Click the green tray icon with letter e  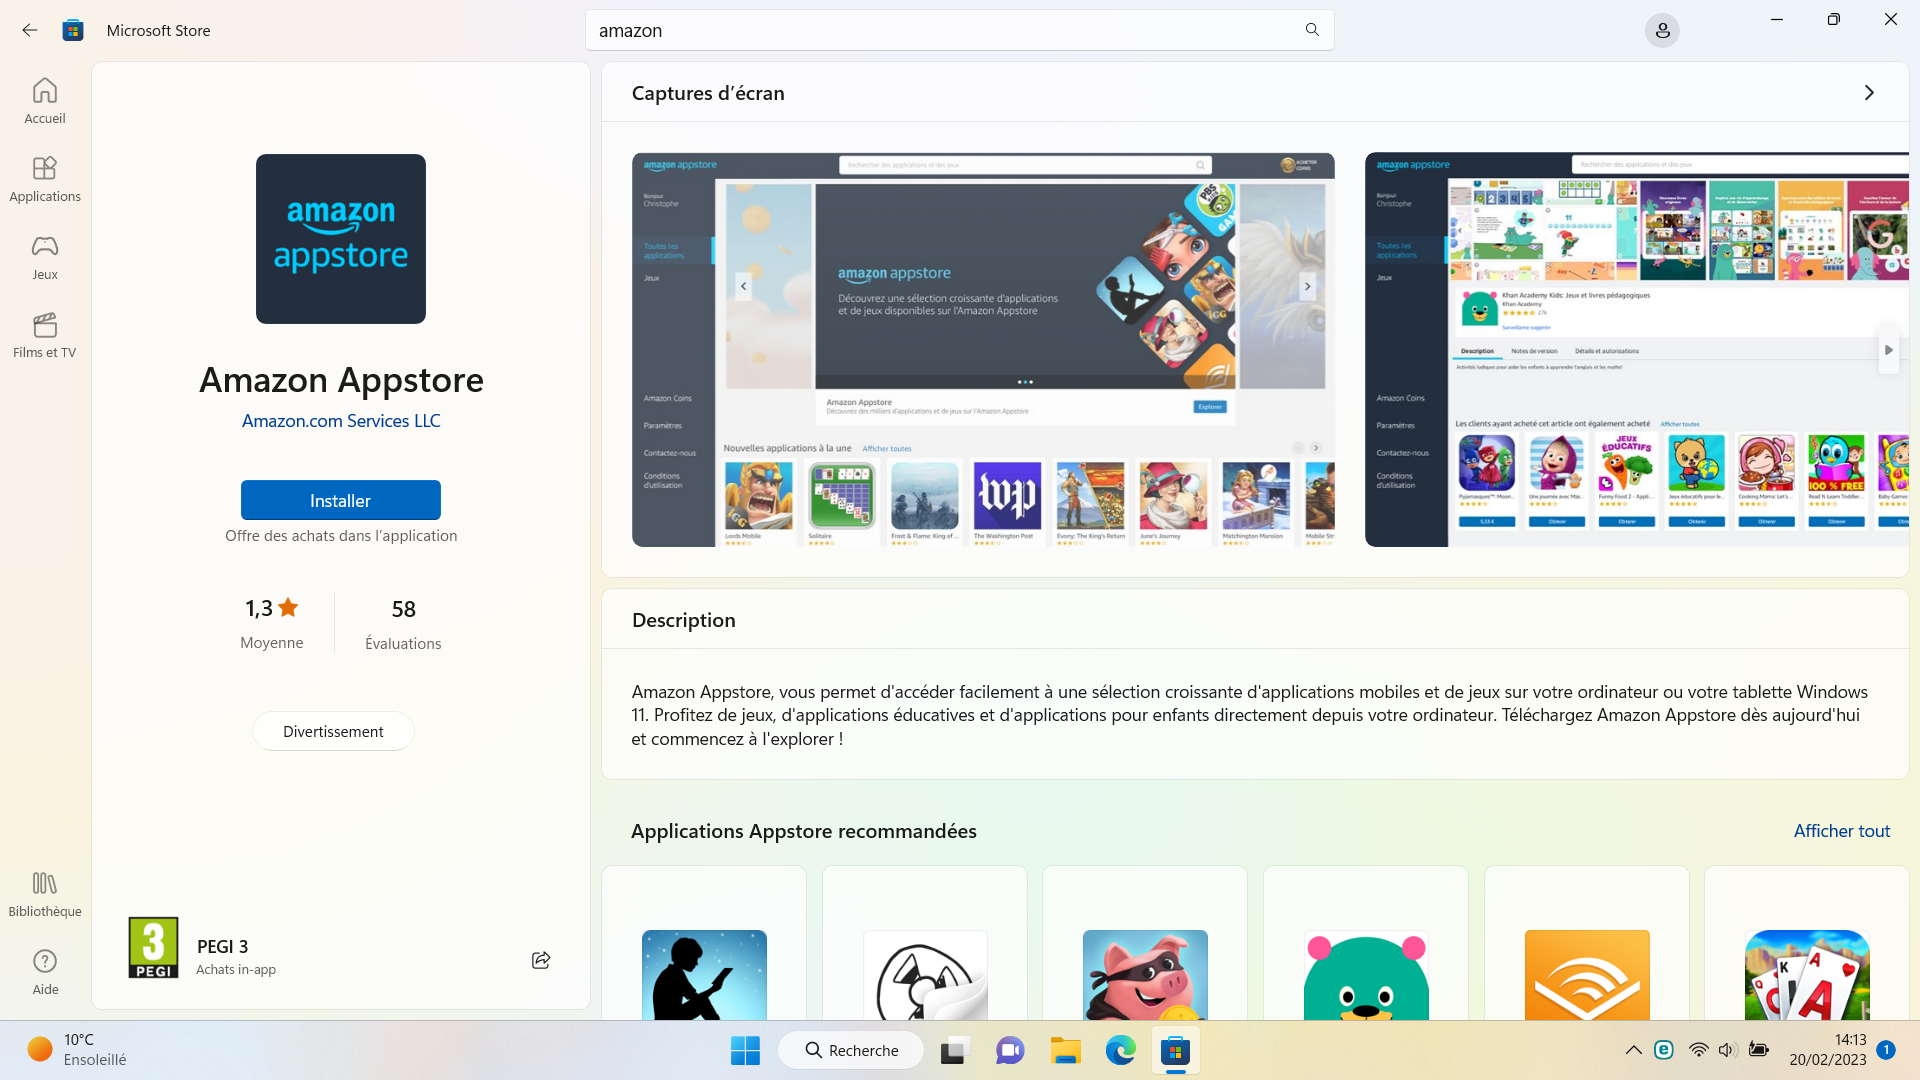[x=1664, y=1050]
